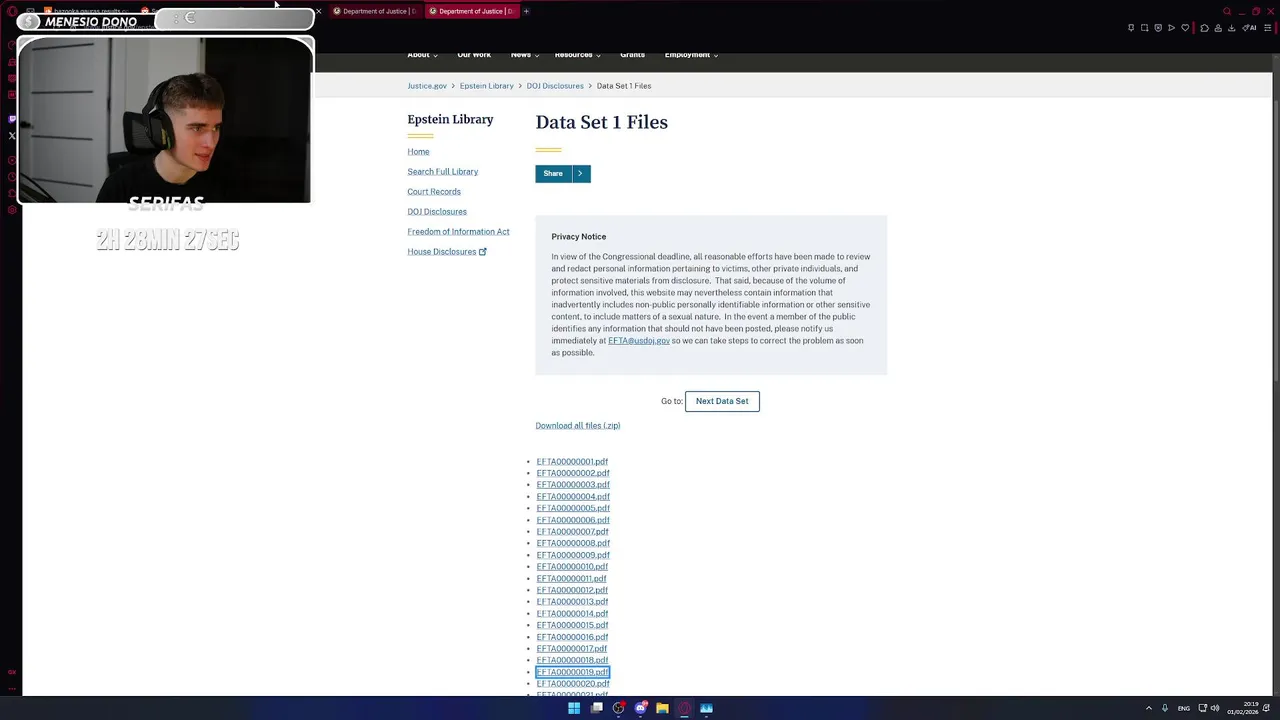Viewport: 1280px width, 720px height.
Task: Open the AI assistant icon
Action: coord(1249,28)
